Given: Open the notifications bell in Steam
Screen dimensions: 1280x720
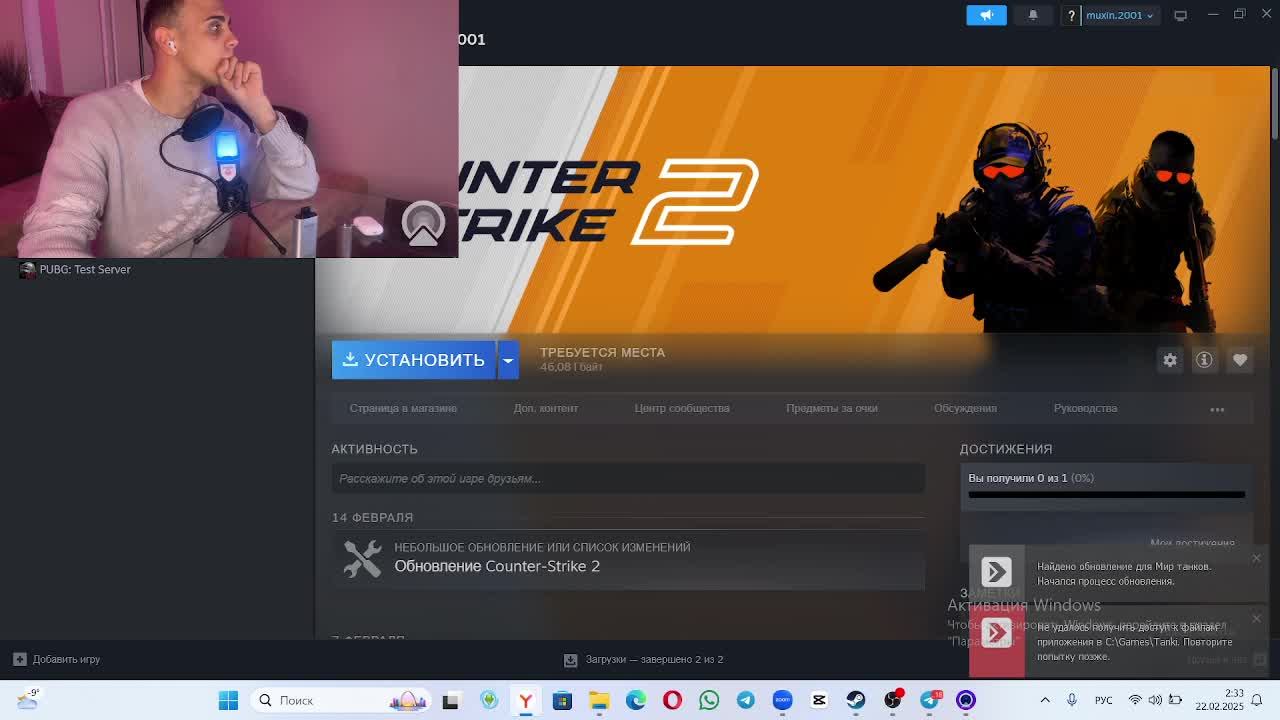Looking at the screenshot, I should 1033,15.
